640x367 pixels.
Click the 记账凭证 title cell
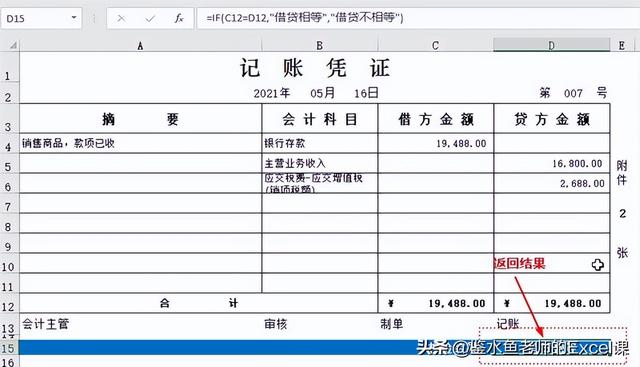point(315,68)
